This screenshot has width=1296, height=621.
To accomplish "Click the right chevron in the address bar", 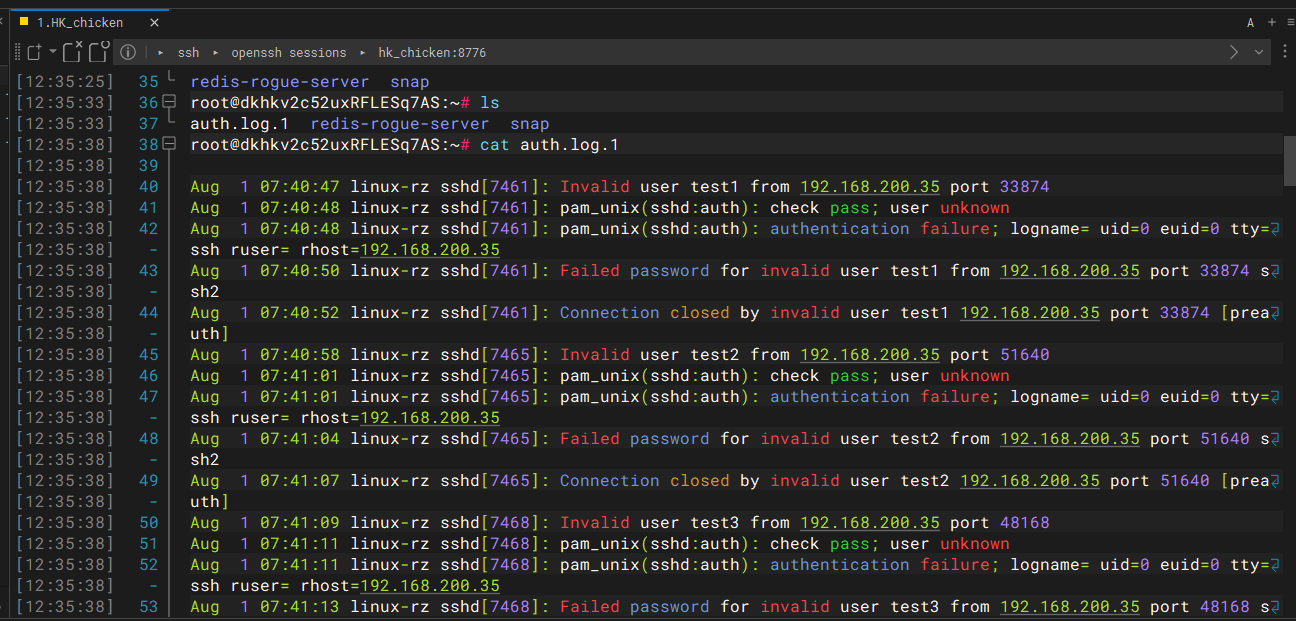I will pos(1234,52).
